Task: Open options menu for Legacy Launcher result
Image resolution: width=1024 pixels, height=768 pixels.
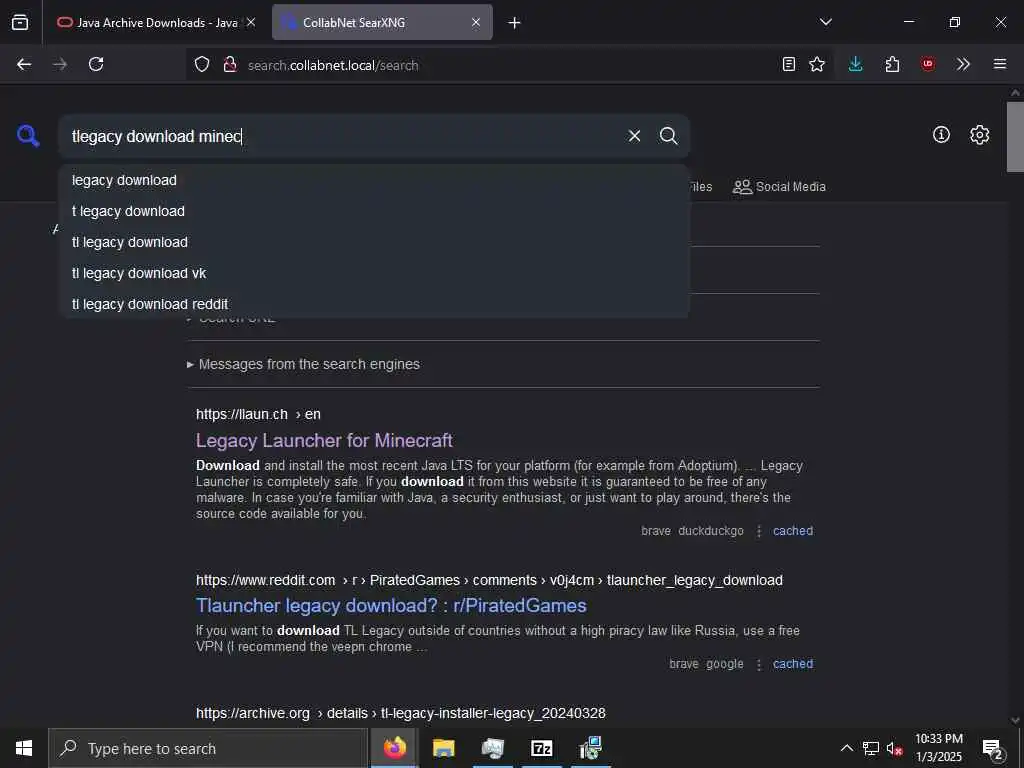Action: pyautogui.click(x=758, y=532)
